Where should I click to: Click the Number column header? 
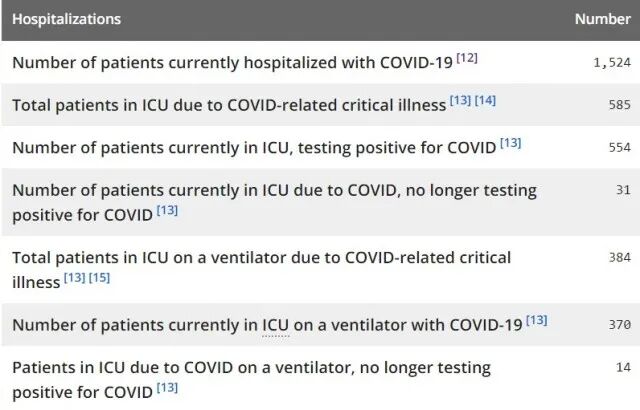pyautogui.click(x=602, y=19)
